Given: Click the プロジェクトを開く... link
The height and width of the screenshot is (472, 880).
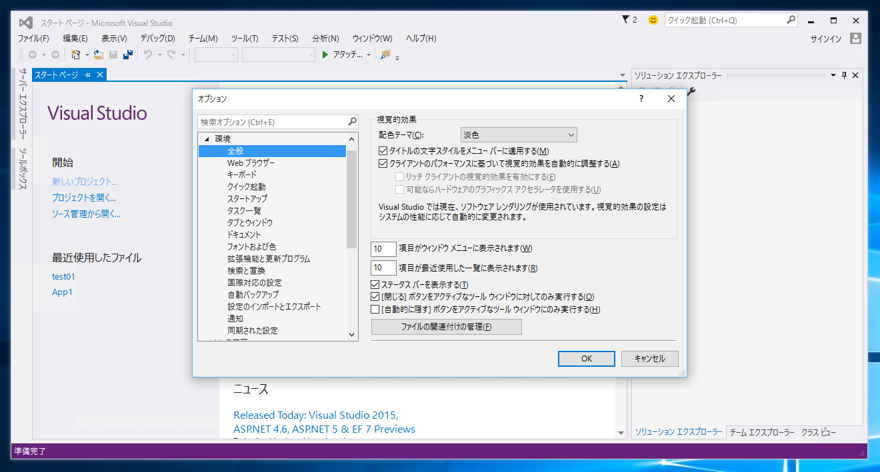Looking at the screenshot, I should (x=84, y=198).
